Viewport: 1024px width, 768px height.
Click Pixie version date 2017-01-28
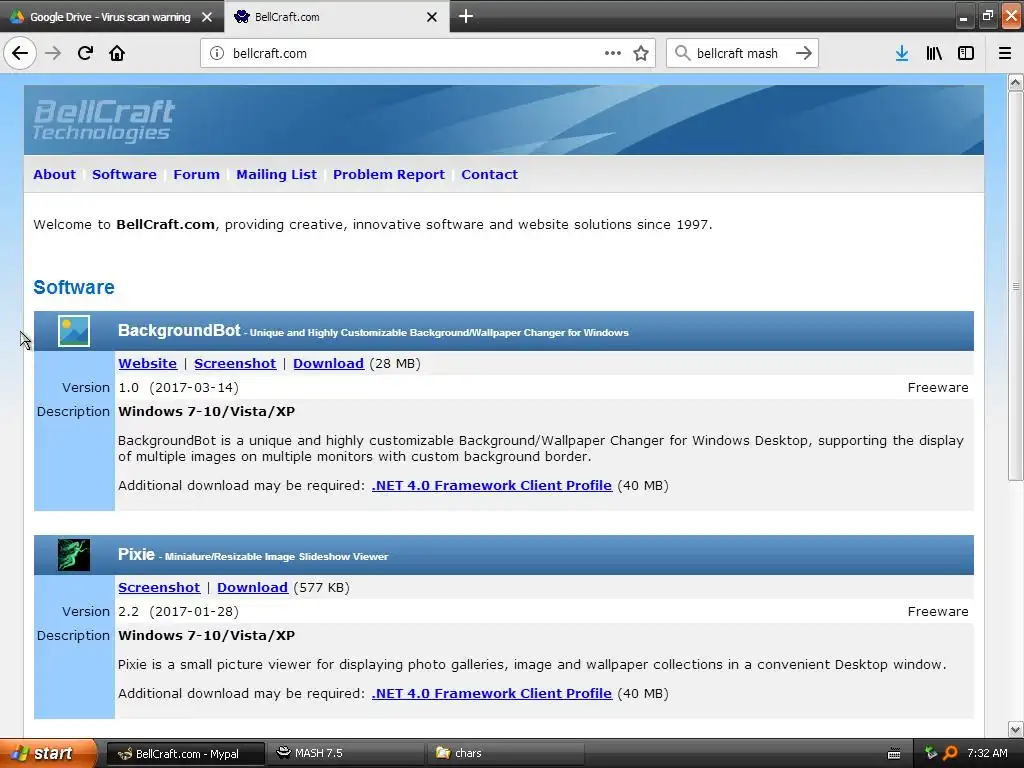[x=194, y=612]
